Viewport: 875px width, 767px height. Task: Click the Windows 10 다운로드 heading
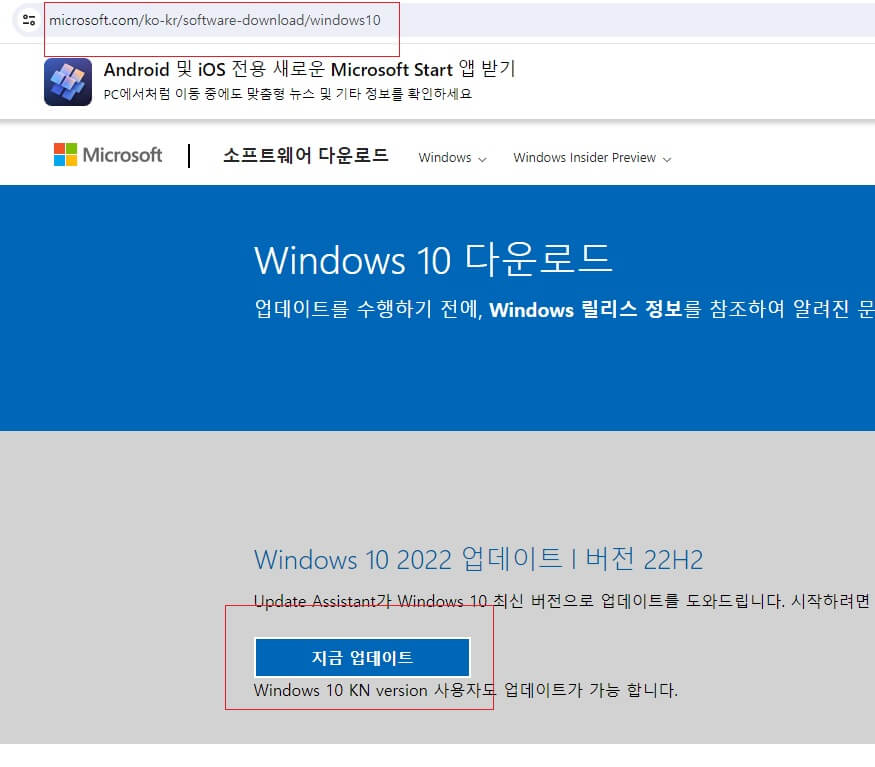(433, 260)
